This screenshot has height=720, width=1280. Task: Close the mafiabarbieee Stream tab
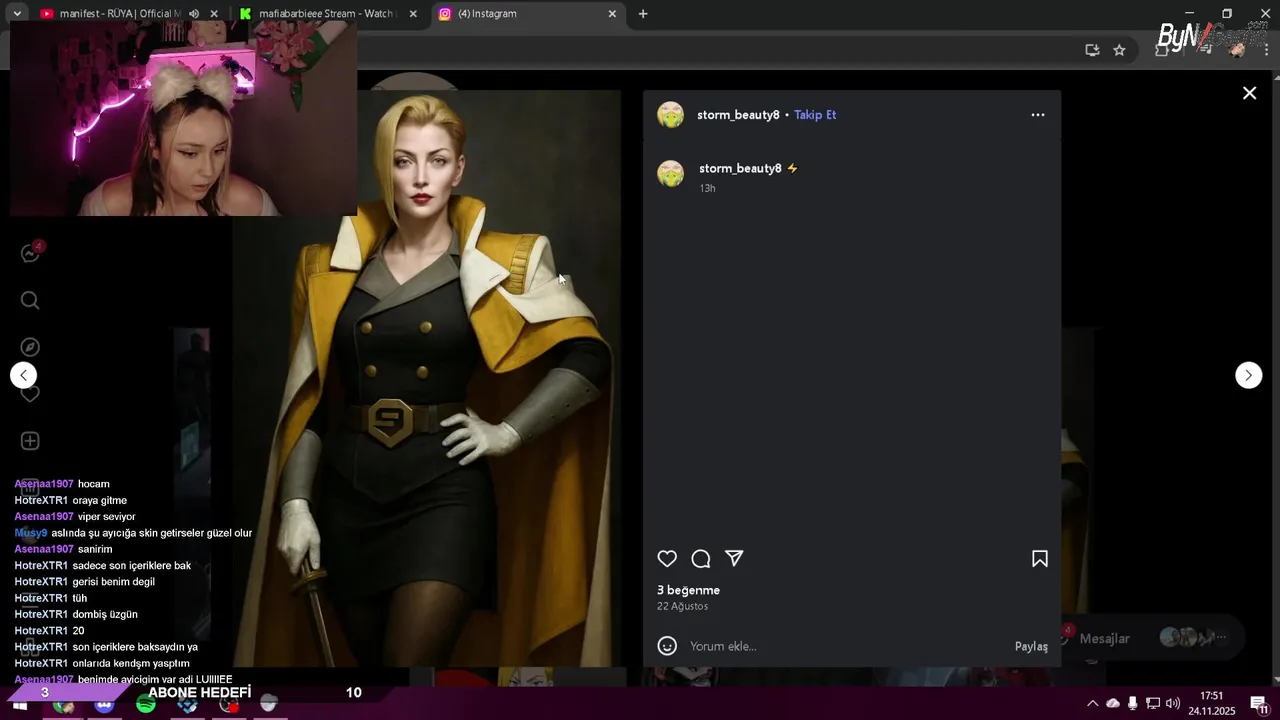(x=413, y=14)
